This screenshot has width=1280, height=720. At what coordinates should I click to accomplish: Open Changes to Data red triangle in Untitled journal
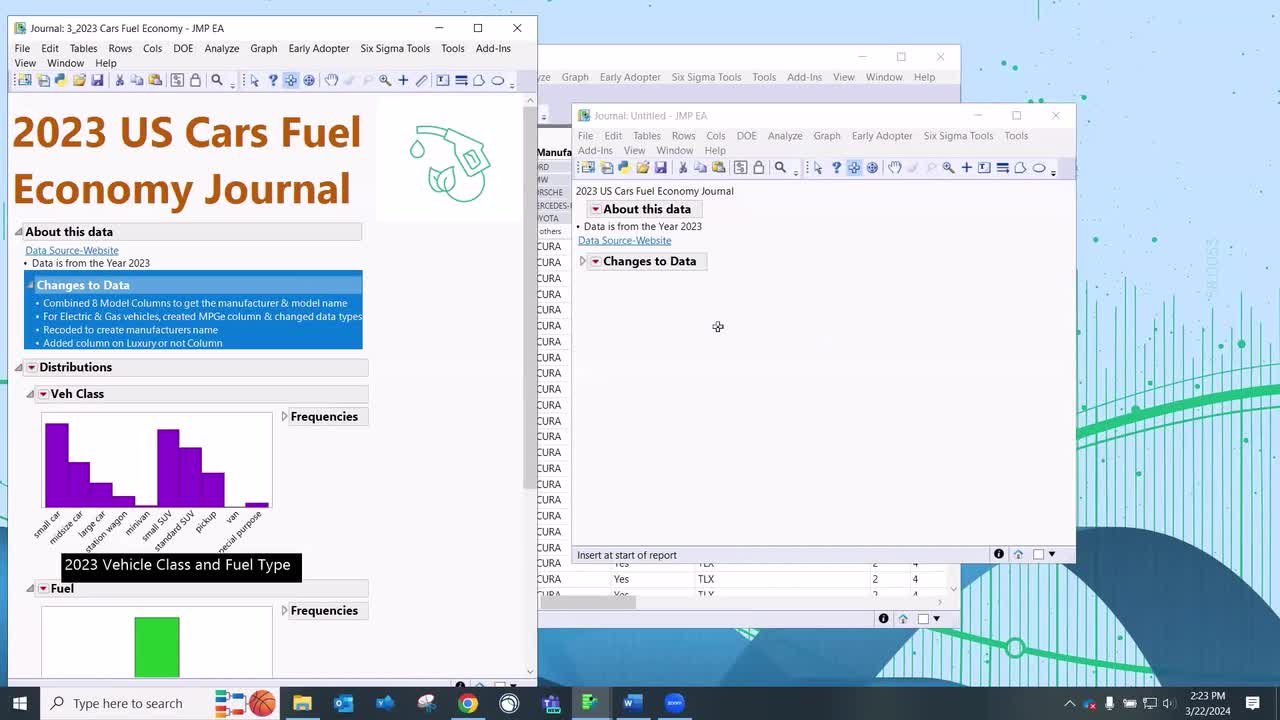tap(595, 261)
